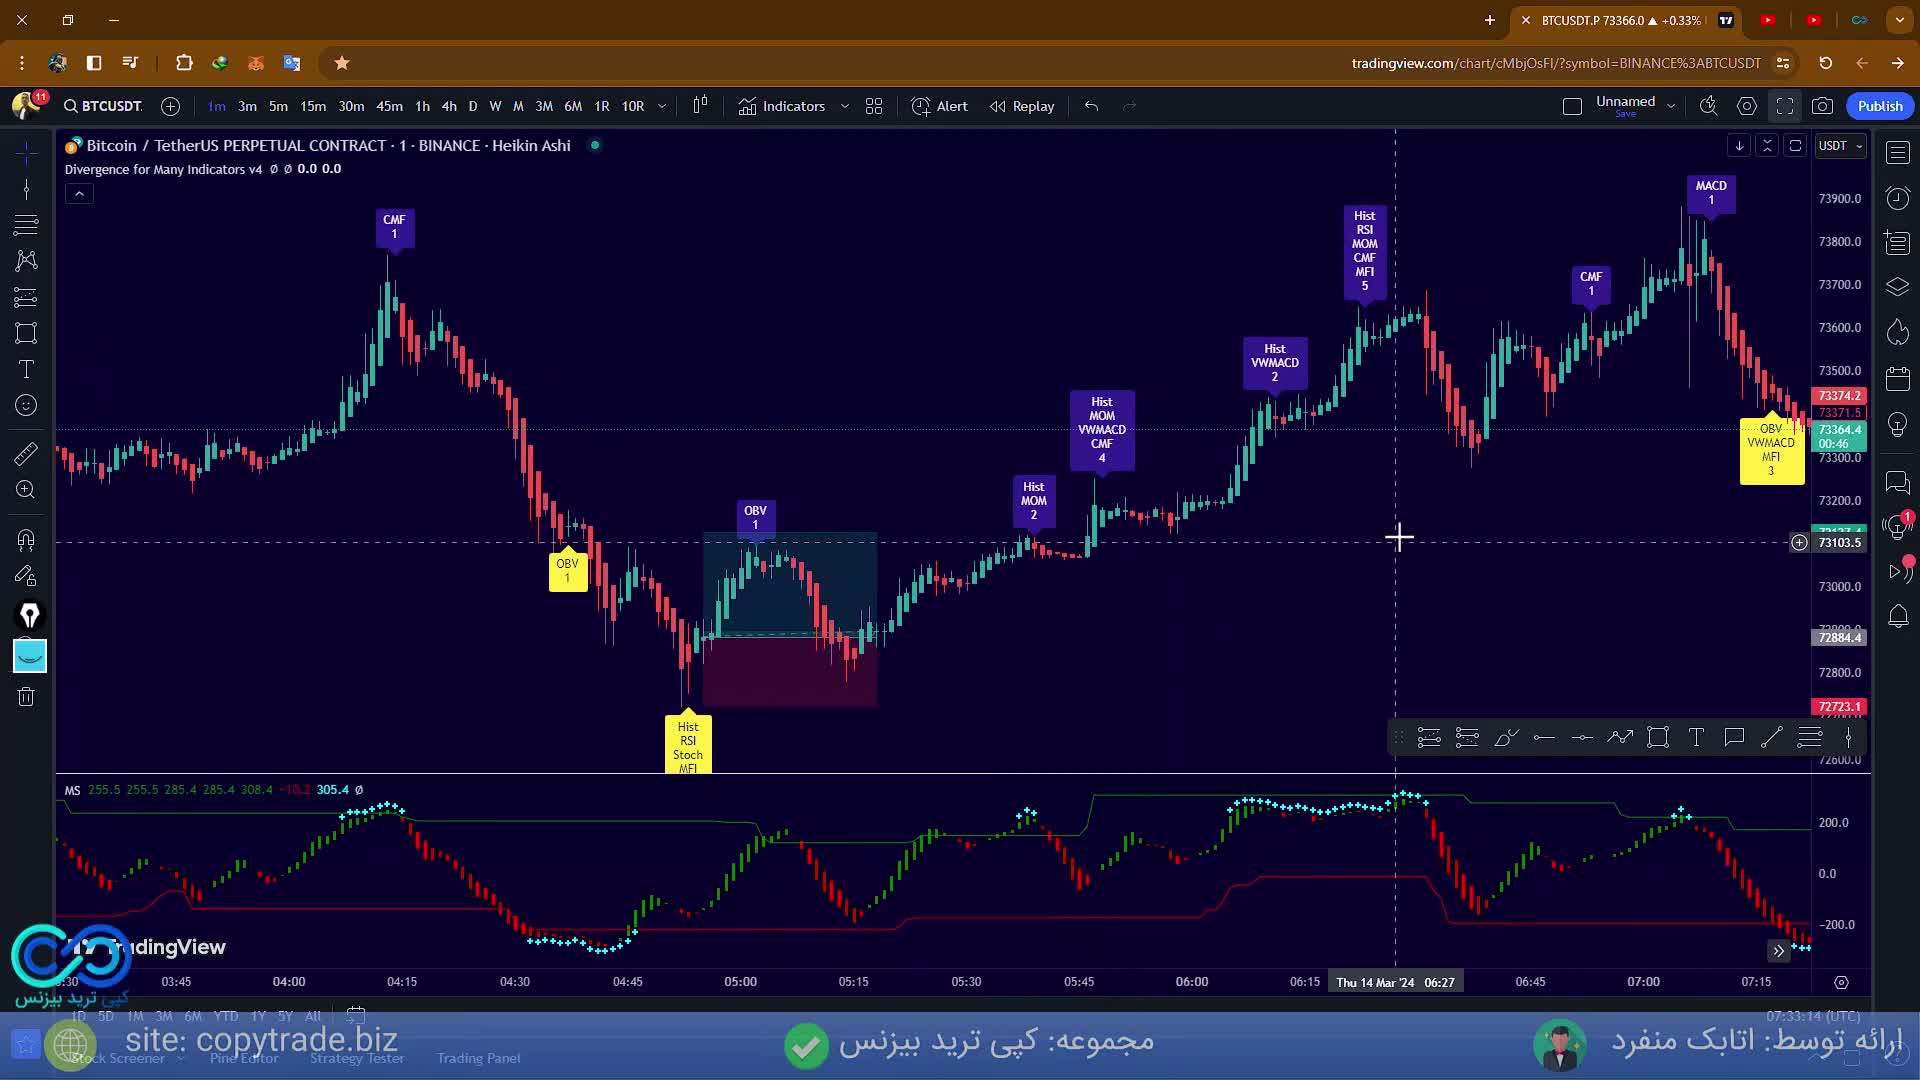Click the cyan color swatch in left toolbar
This screenshot has height=1080, width=1920.
[x=30, y=656]
